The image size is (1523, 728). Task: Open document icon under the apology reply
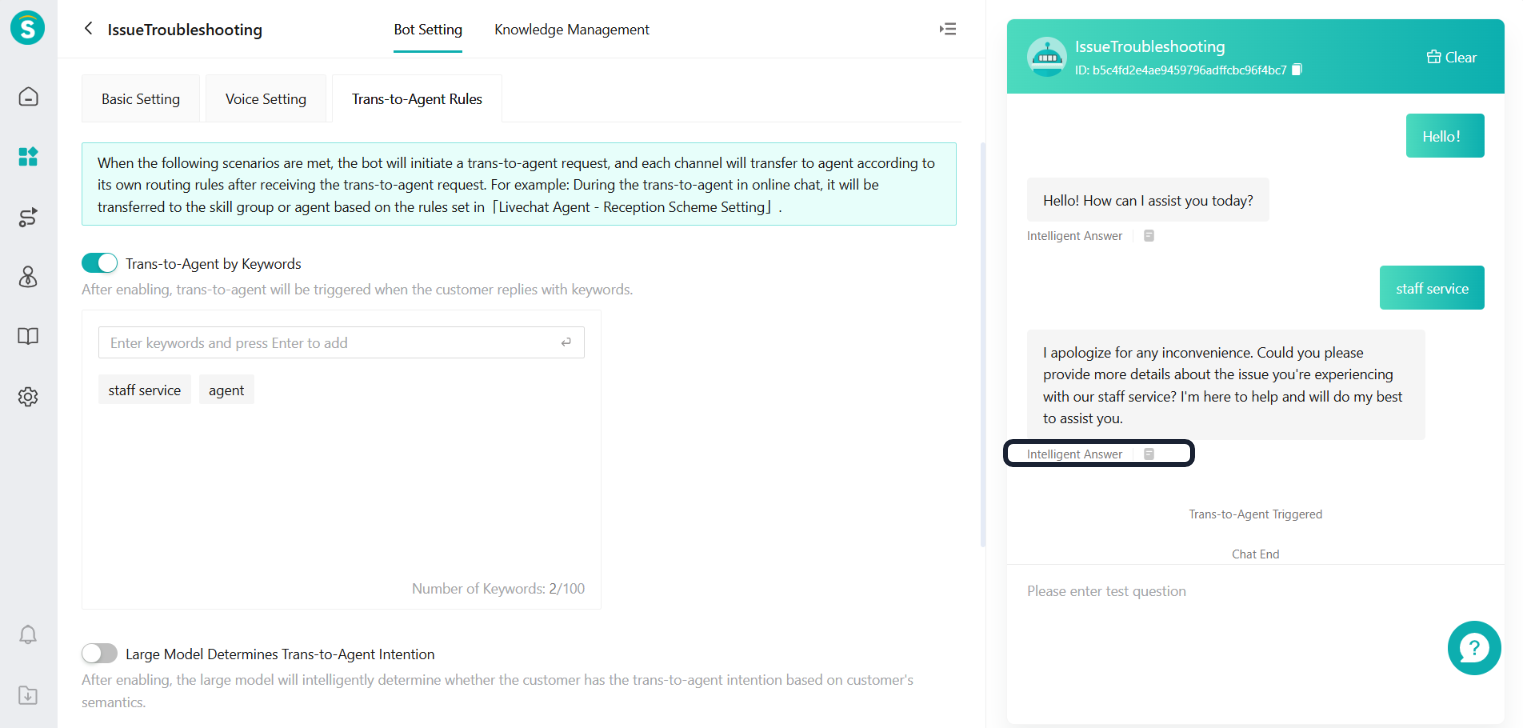tap(1149, 454)
